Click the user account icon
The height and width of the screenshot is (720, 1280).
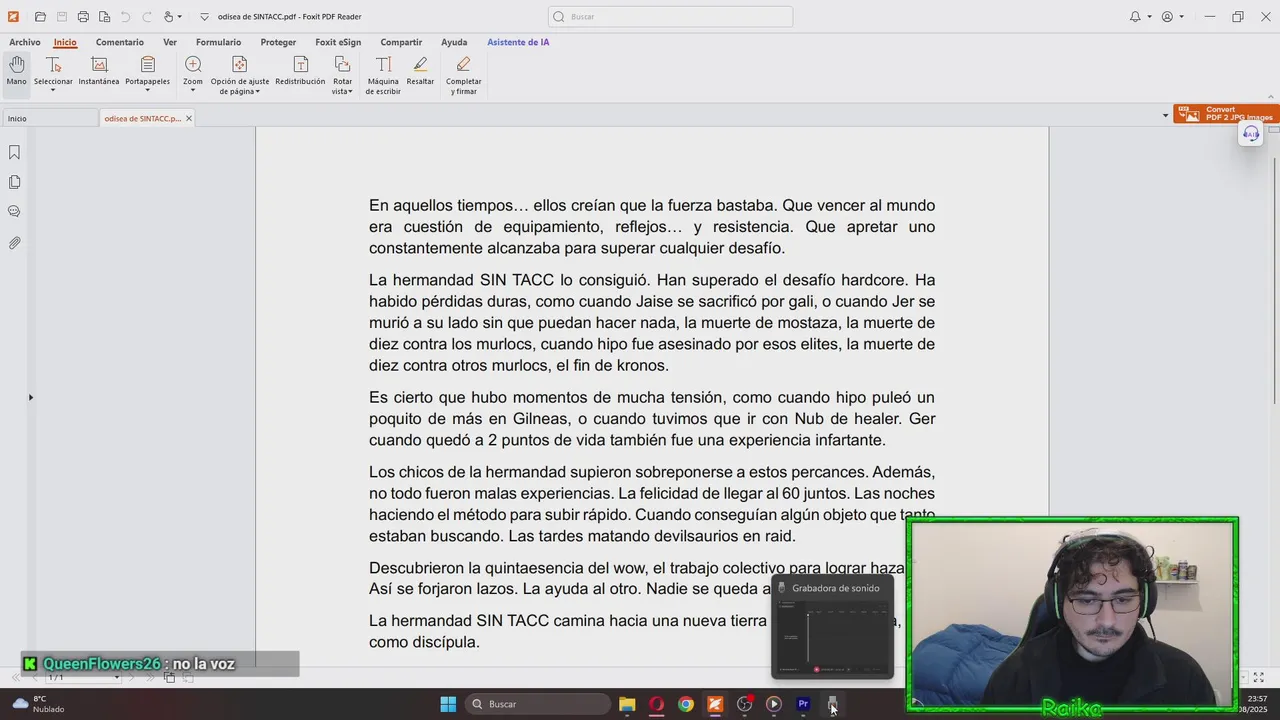[x=1167, y=17]
